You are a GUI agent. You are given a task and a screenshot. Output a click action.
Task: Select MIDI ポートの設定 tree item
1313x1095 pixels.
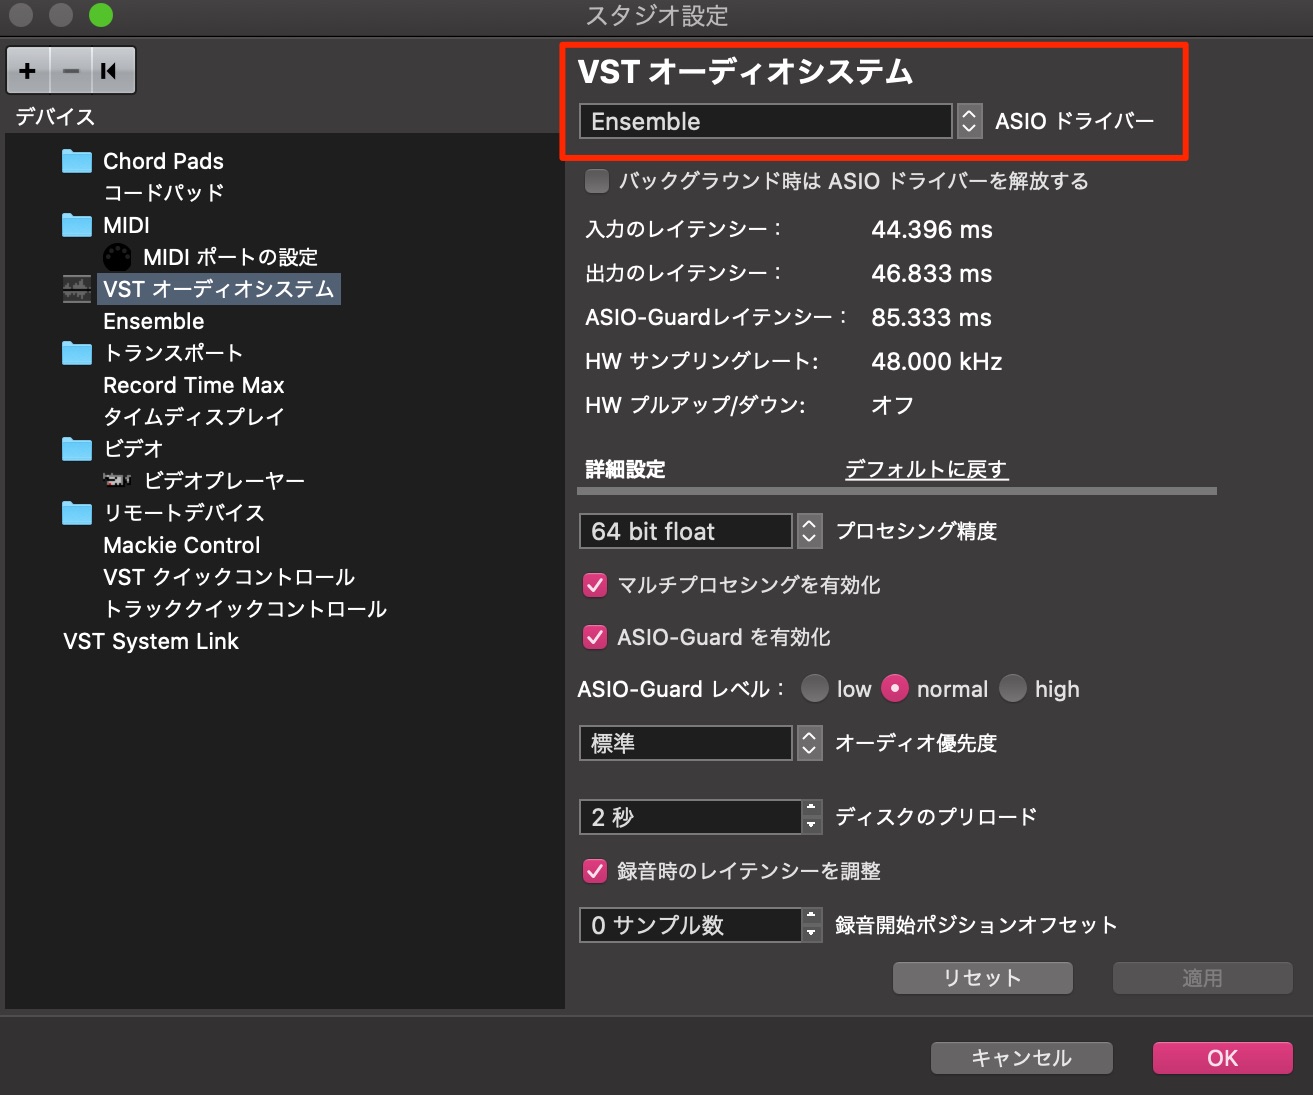230,257
